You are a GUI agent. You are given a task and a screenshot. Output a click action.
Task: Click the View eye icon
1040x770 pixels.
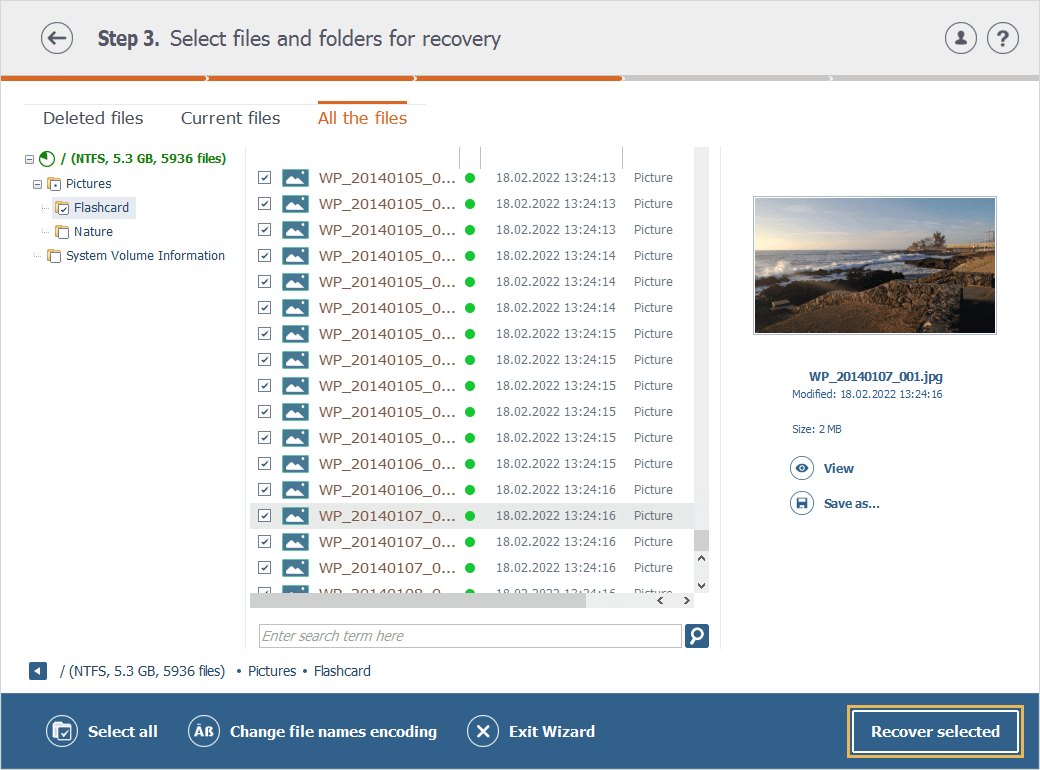[x=802, y=468]
